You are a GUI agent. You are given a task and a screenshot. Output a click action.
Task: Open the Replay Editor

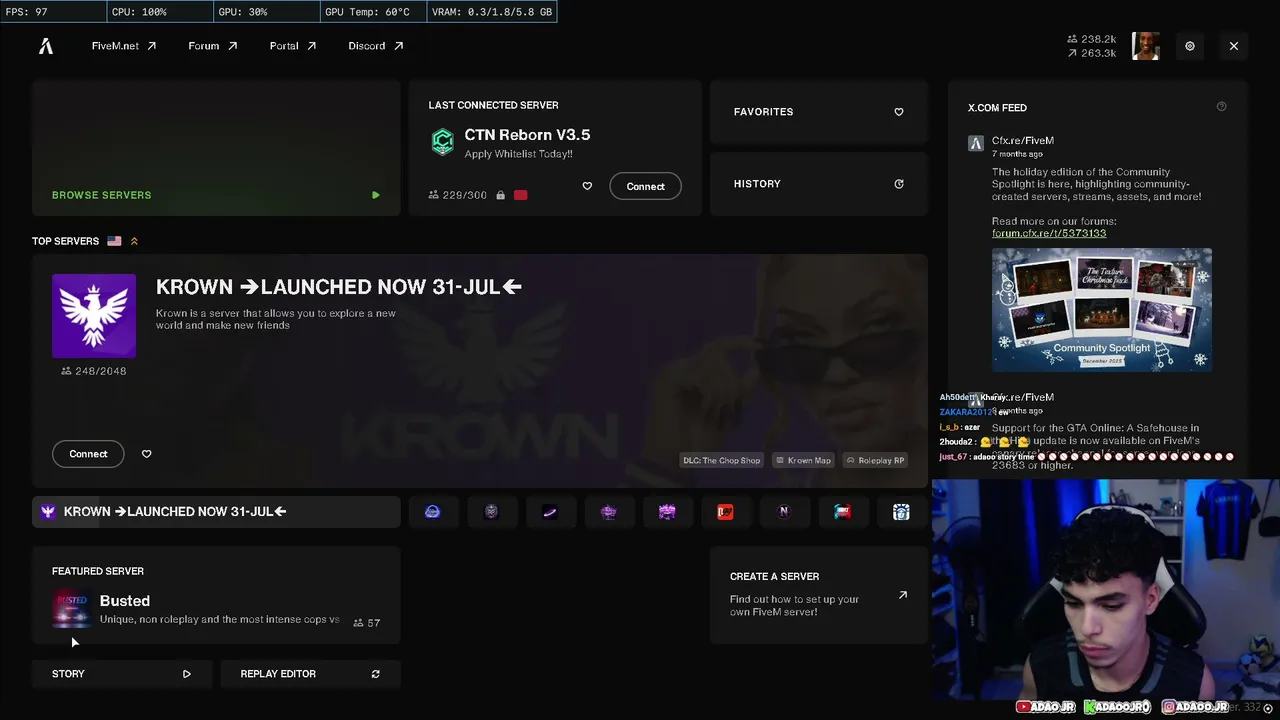310,674
